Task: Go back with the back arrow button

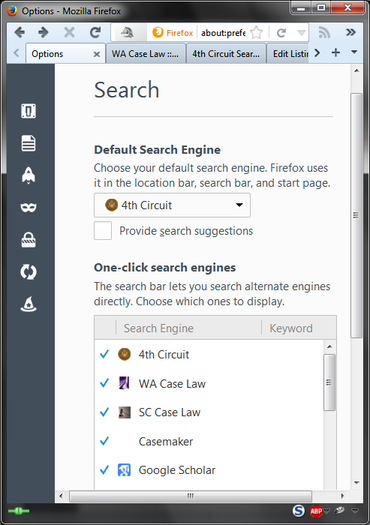Action: [x=20, y=32]
